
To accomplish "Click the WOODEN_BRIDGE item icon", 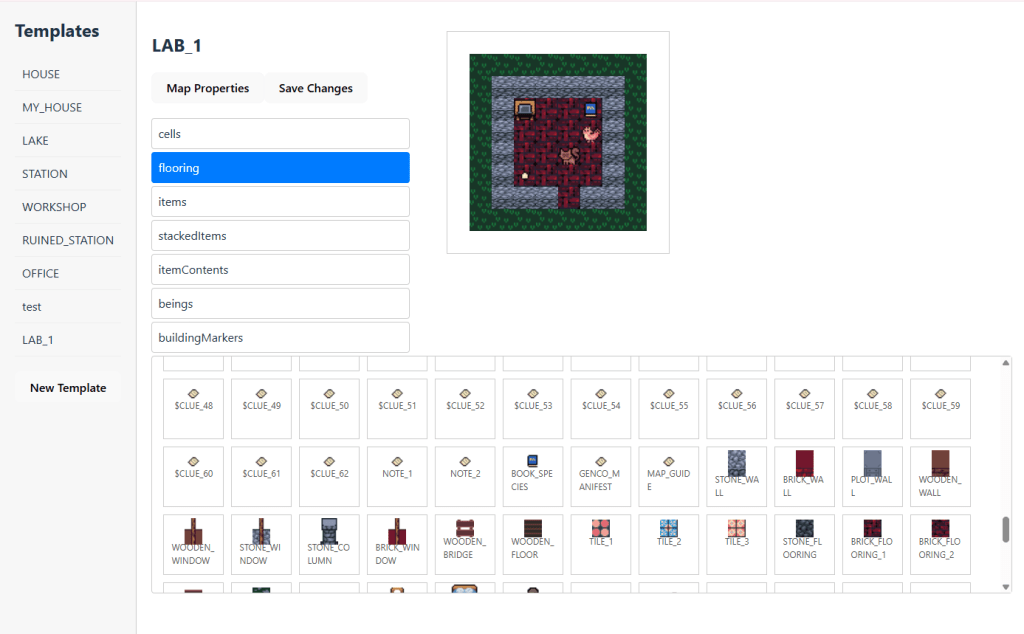I will 465,529.
